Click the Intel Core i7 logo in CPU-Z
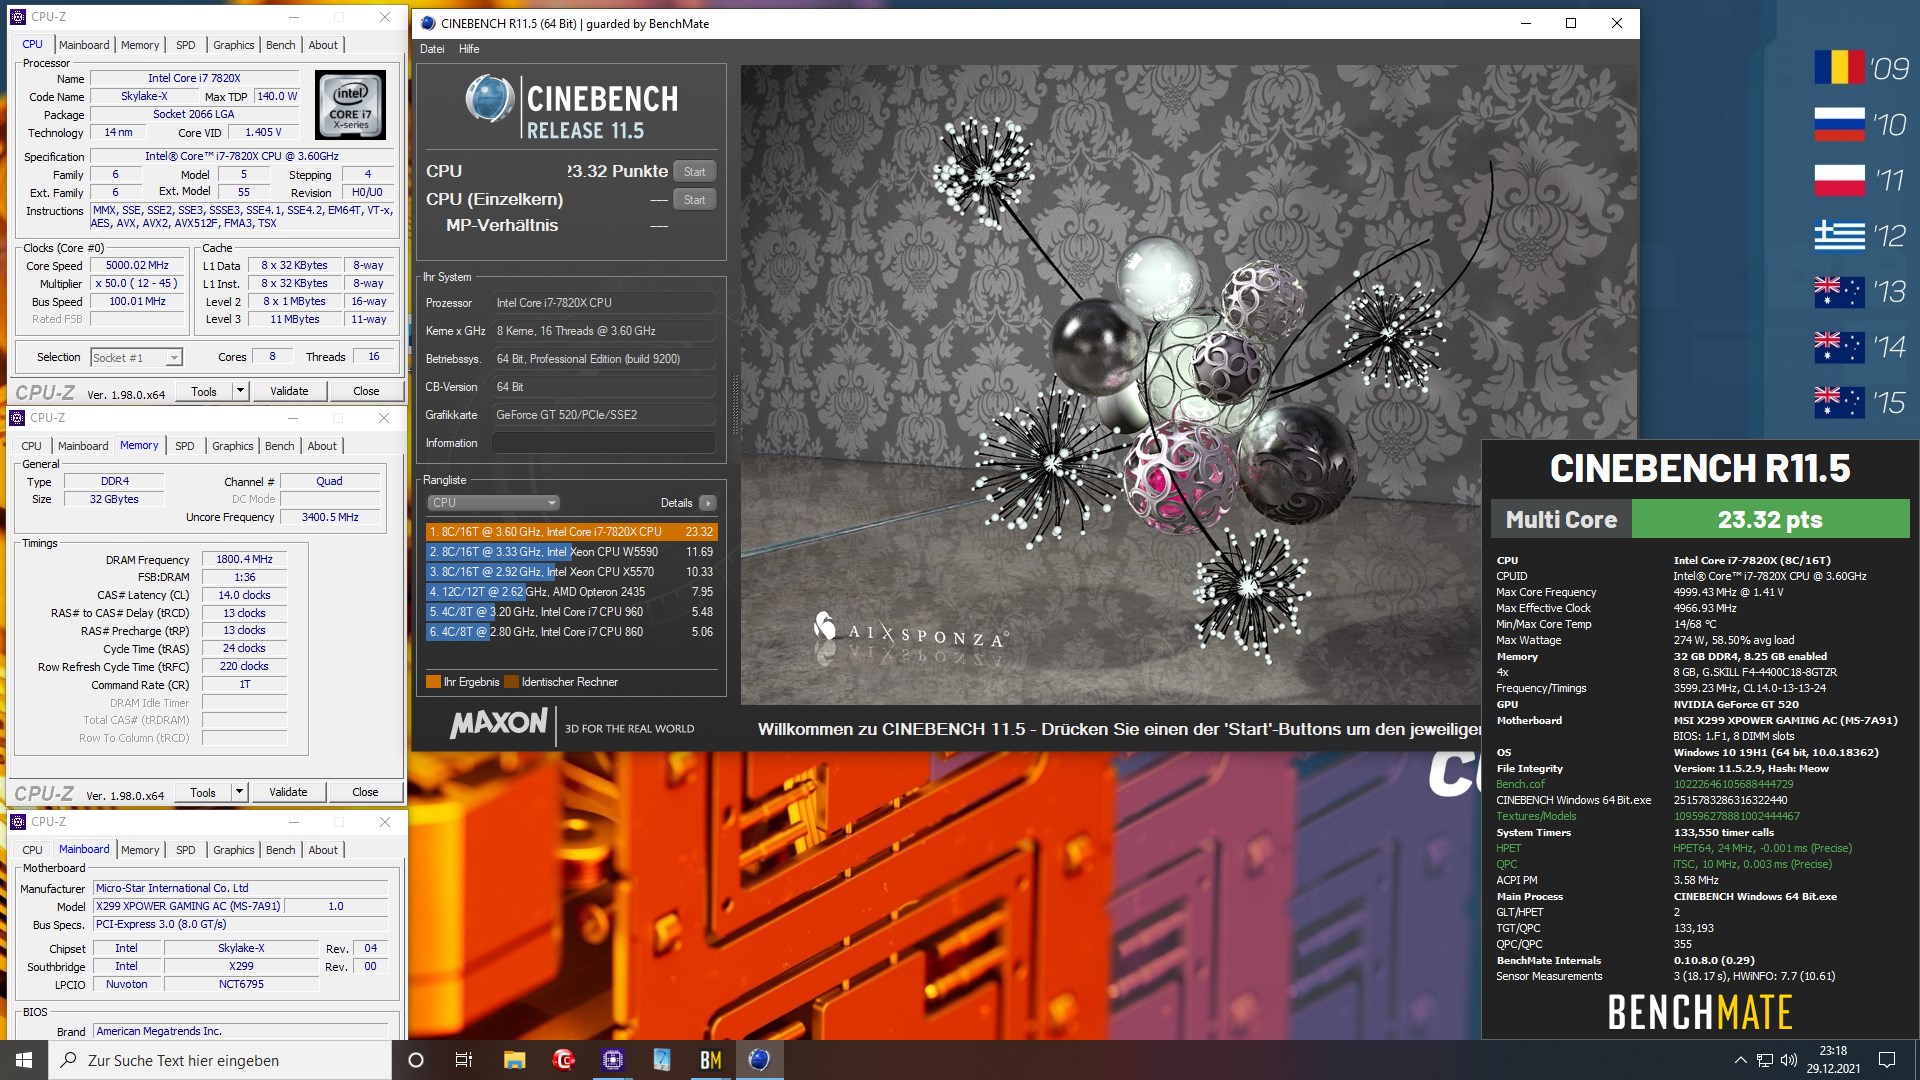The height and width of the screenshot is (1080, 1920). [350, 104]
